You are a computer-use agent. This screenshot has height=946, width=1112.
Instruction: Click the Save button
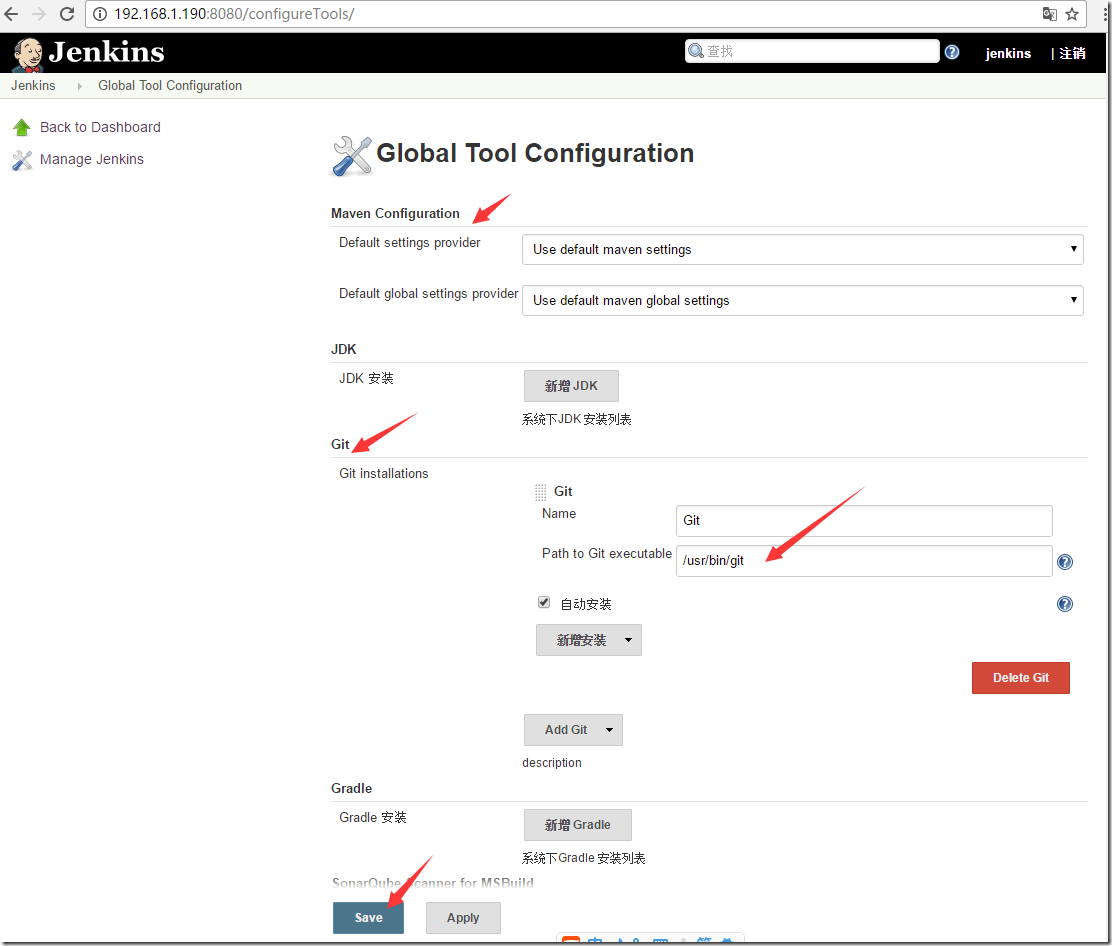pos(368,918)
